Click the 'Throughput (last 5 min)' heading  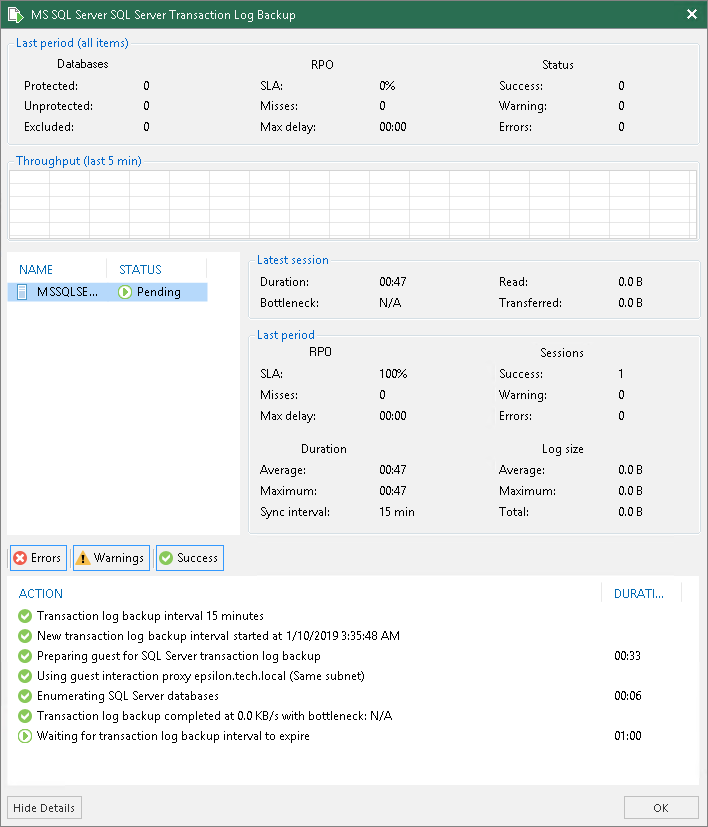(x=79, y=161)
